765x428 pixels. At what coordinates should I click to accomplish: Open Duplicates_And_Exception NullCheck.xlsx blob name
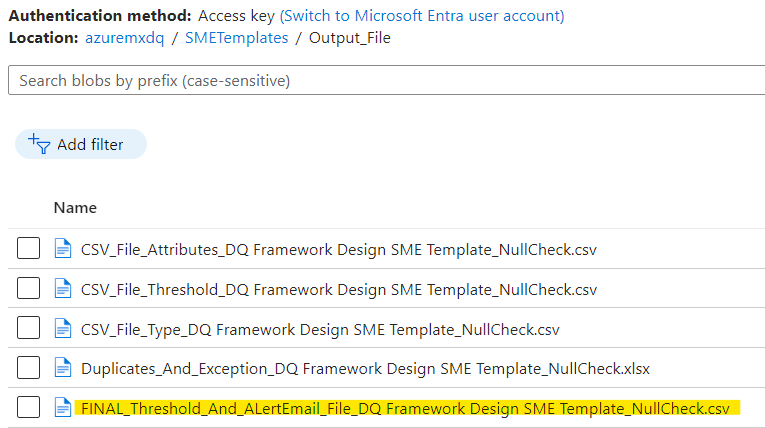(x=365, y=368)
